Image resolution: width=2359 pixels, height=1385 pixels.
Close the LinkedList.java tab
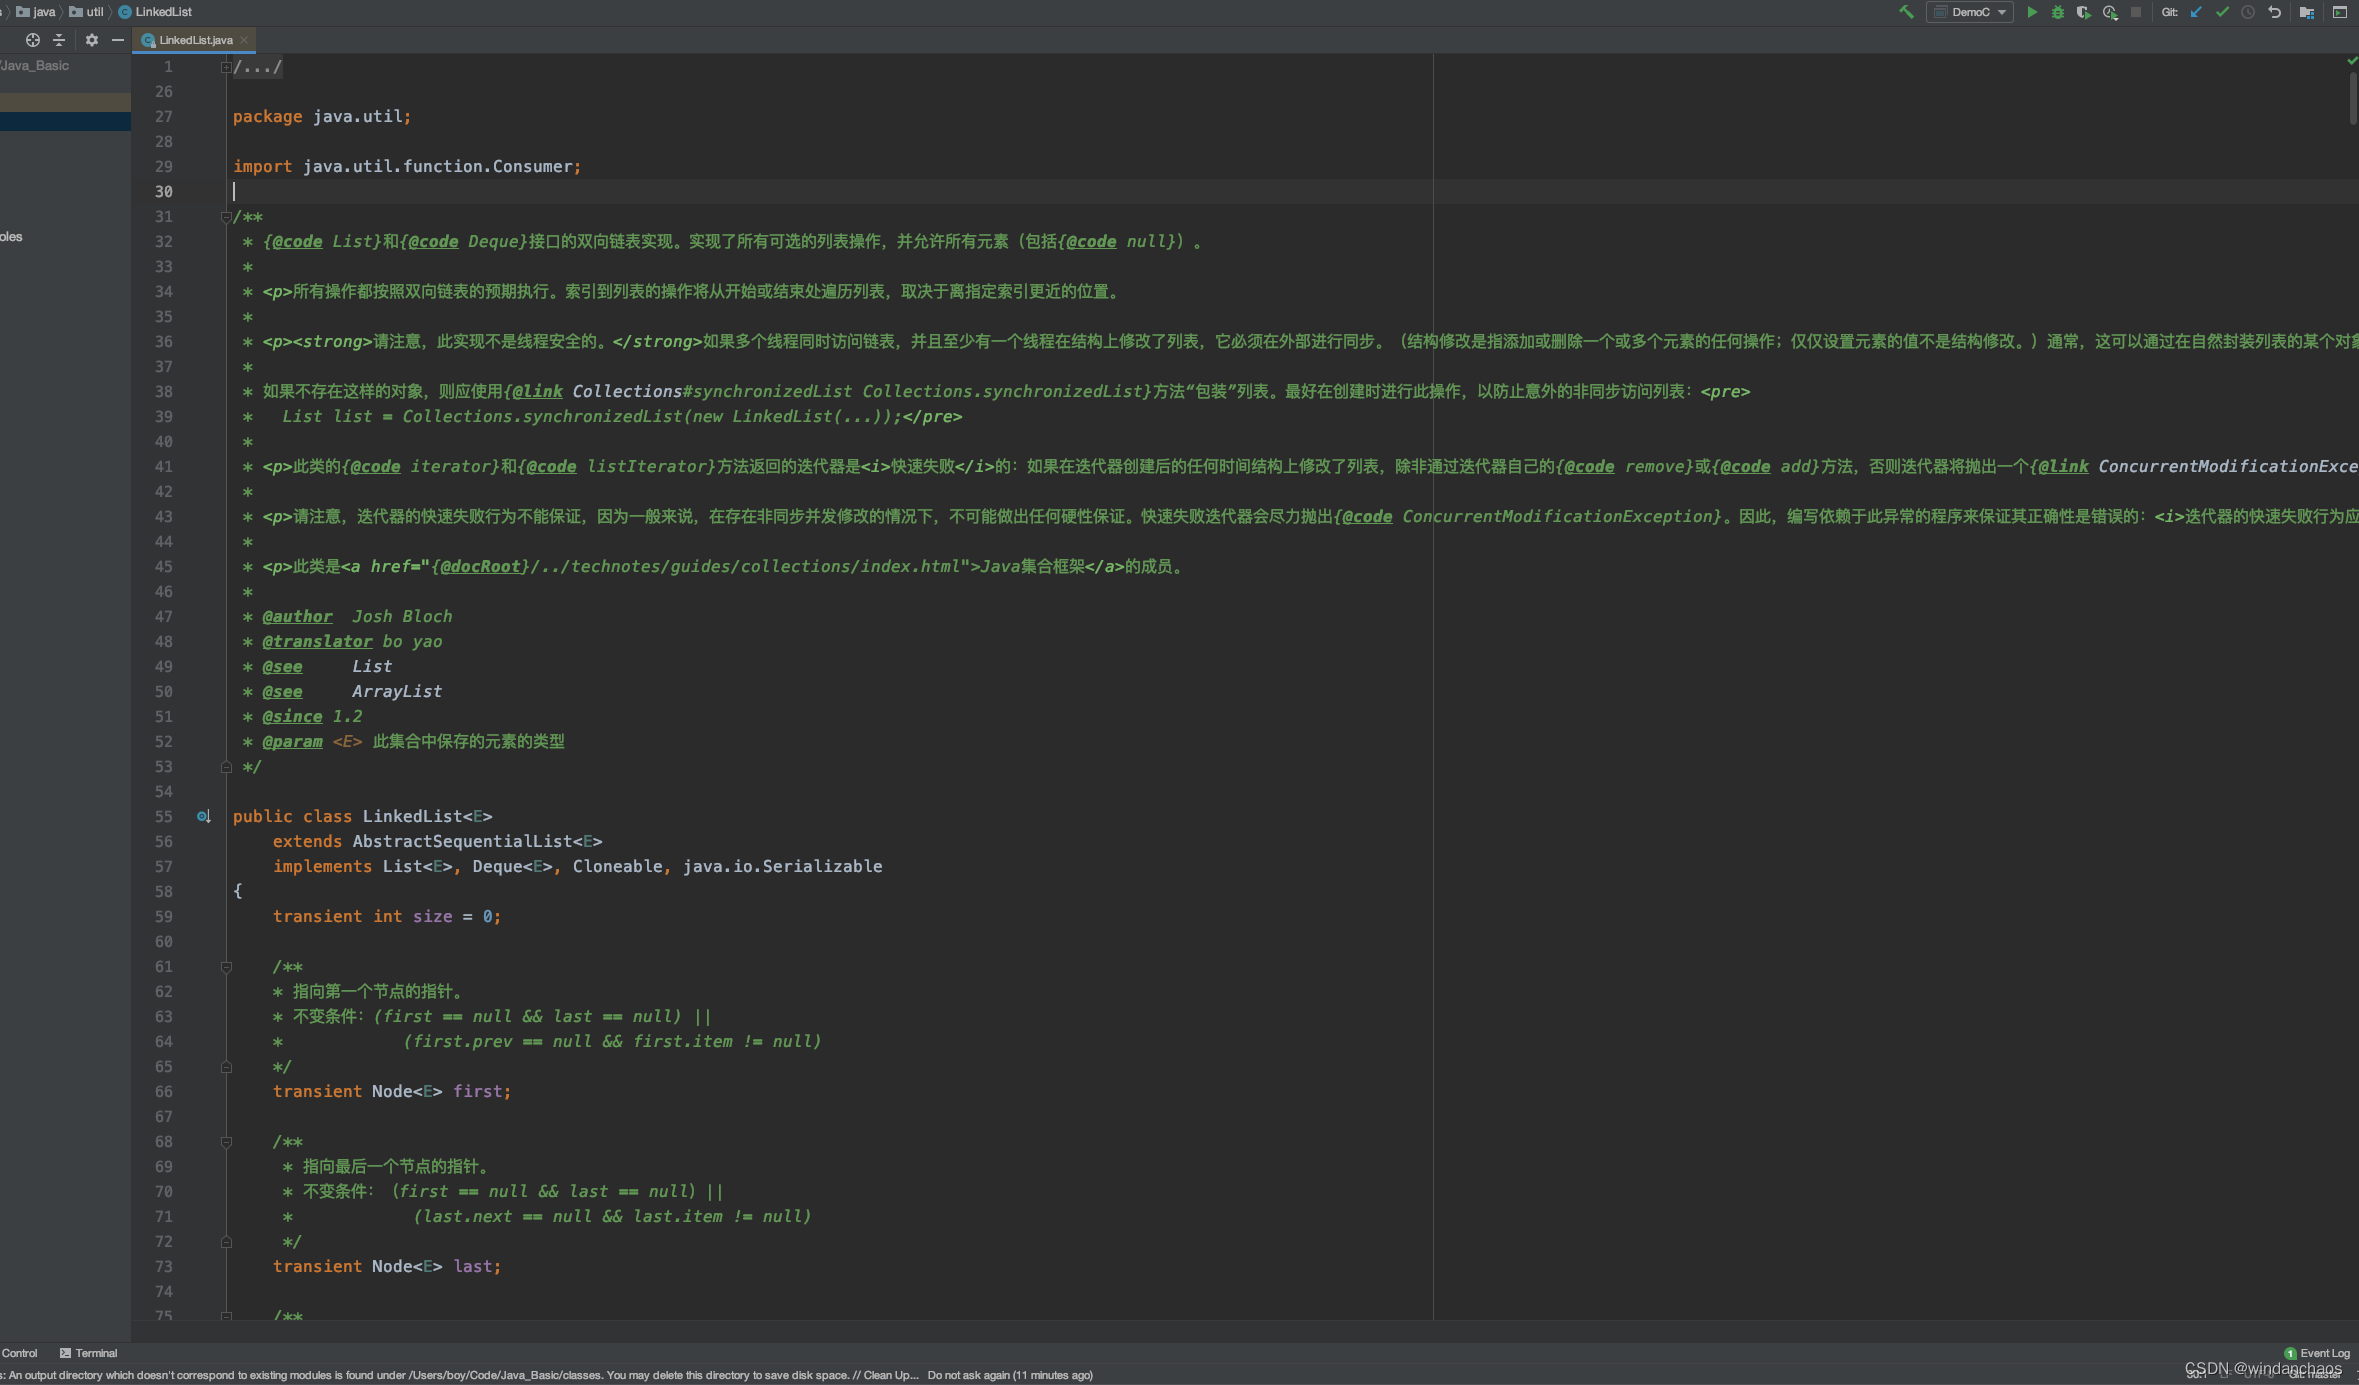(x=244, y=40)
